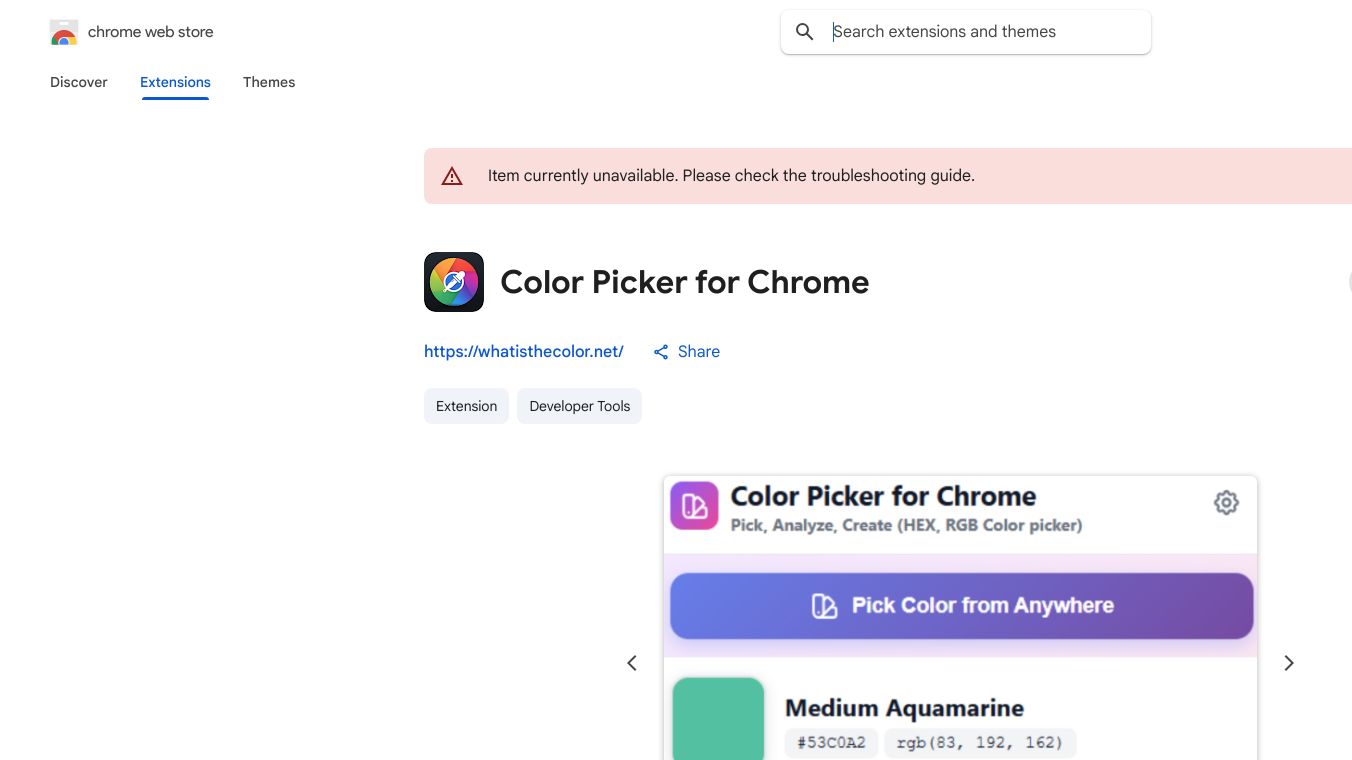Image resolution: width=1352 pixels, height=760 pixels.
Task: Click the eyedropper icon on Pick Color button
Action: pos(824,605)
